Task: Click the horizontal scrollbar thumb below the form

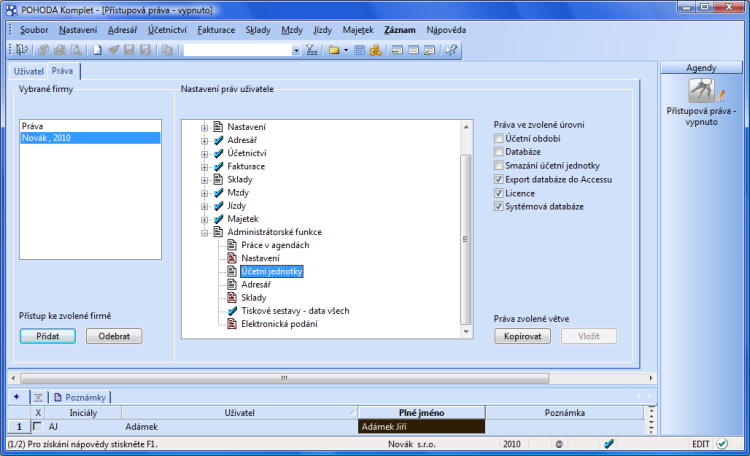Action: coord(285,378)
